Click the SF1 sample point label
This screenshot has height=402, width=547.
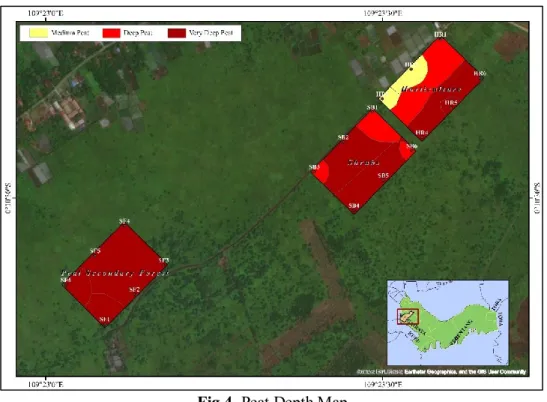pos(105,319)
